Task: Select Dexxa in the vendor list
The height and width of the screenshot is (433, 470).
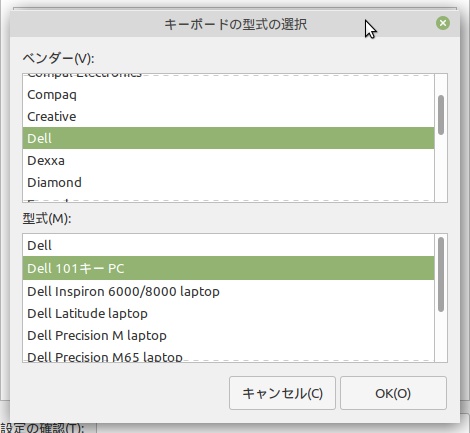Action: [228, 160]
